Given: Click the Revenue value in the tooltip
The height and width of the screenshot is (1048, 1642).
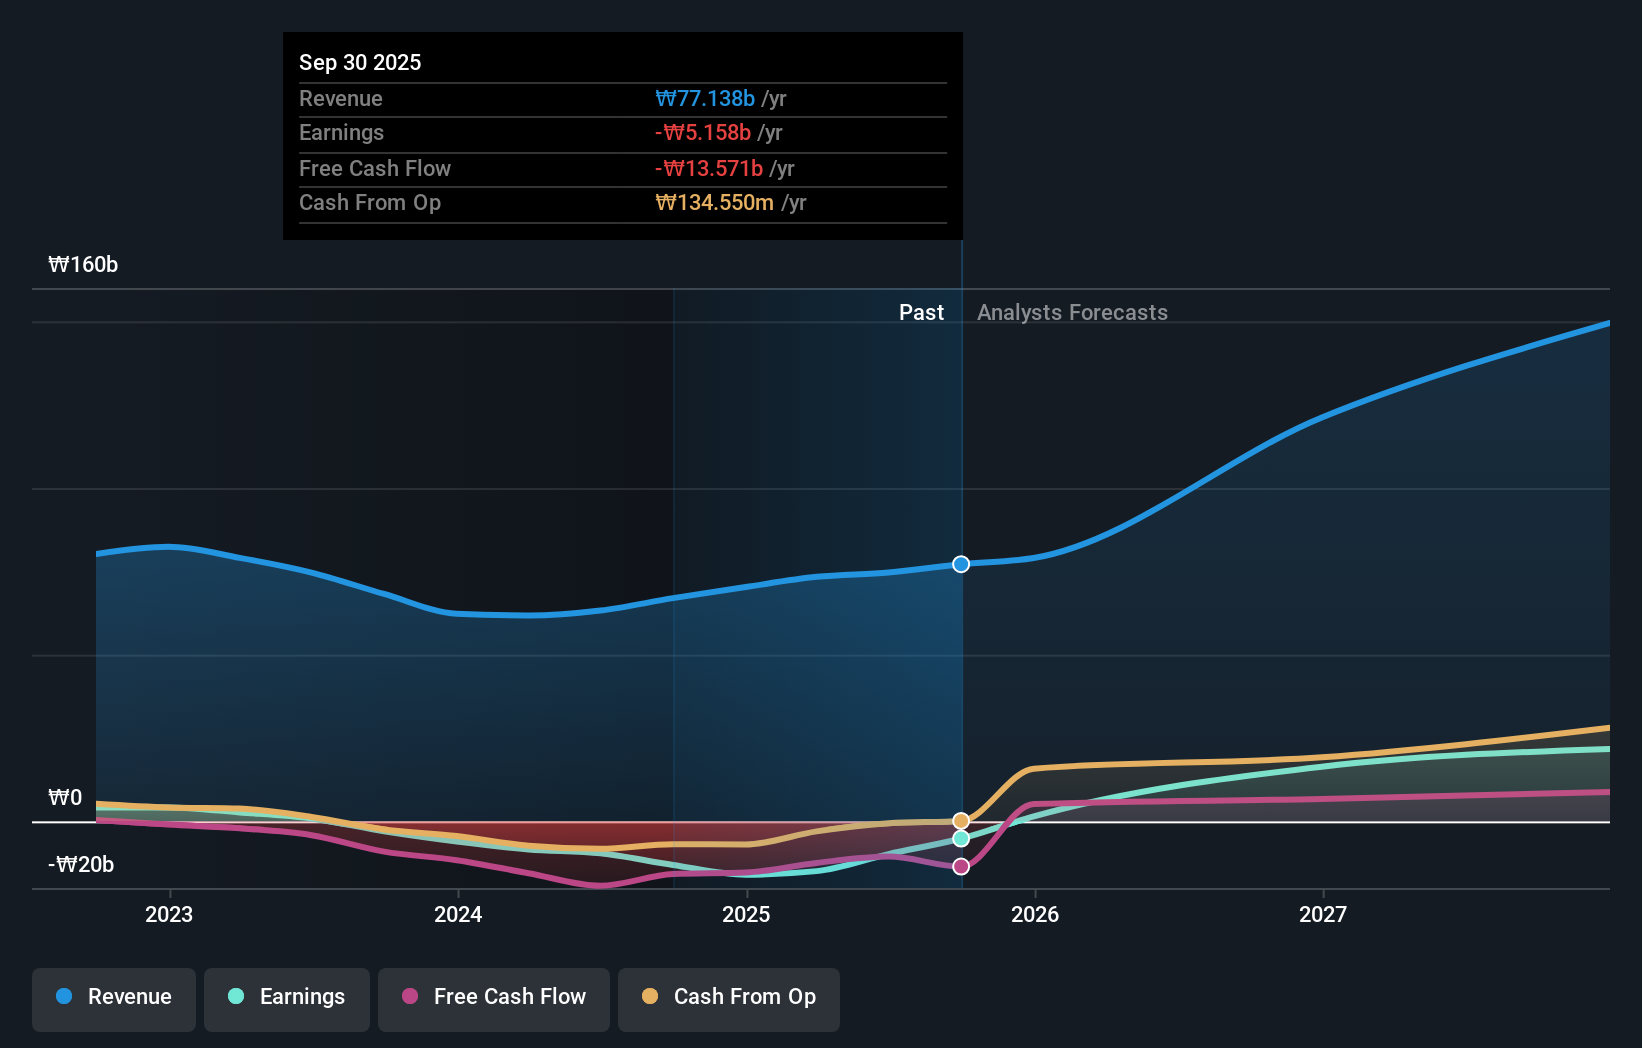Looking at the screenshot, I should (706, 98).
